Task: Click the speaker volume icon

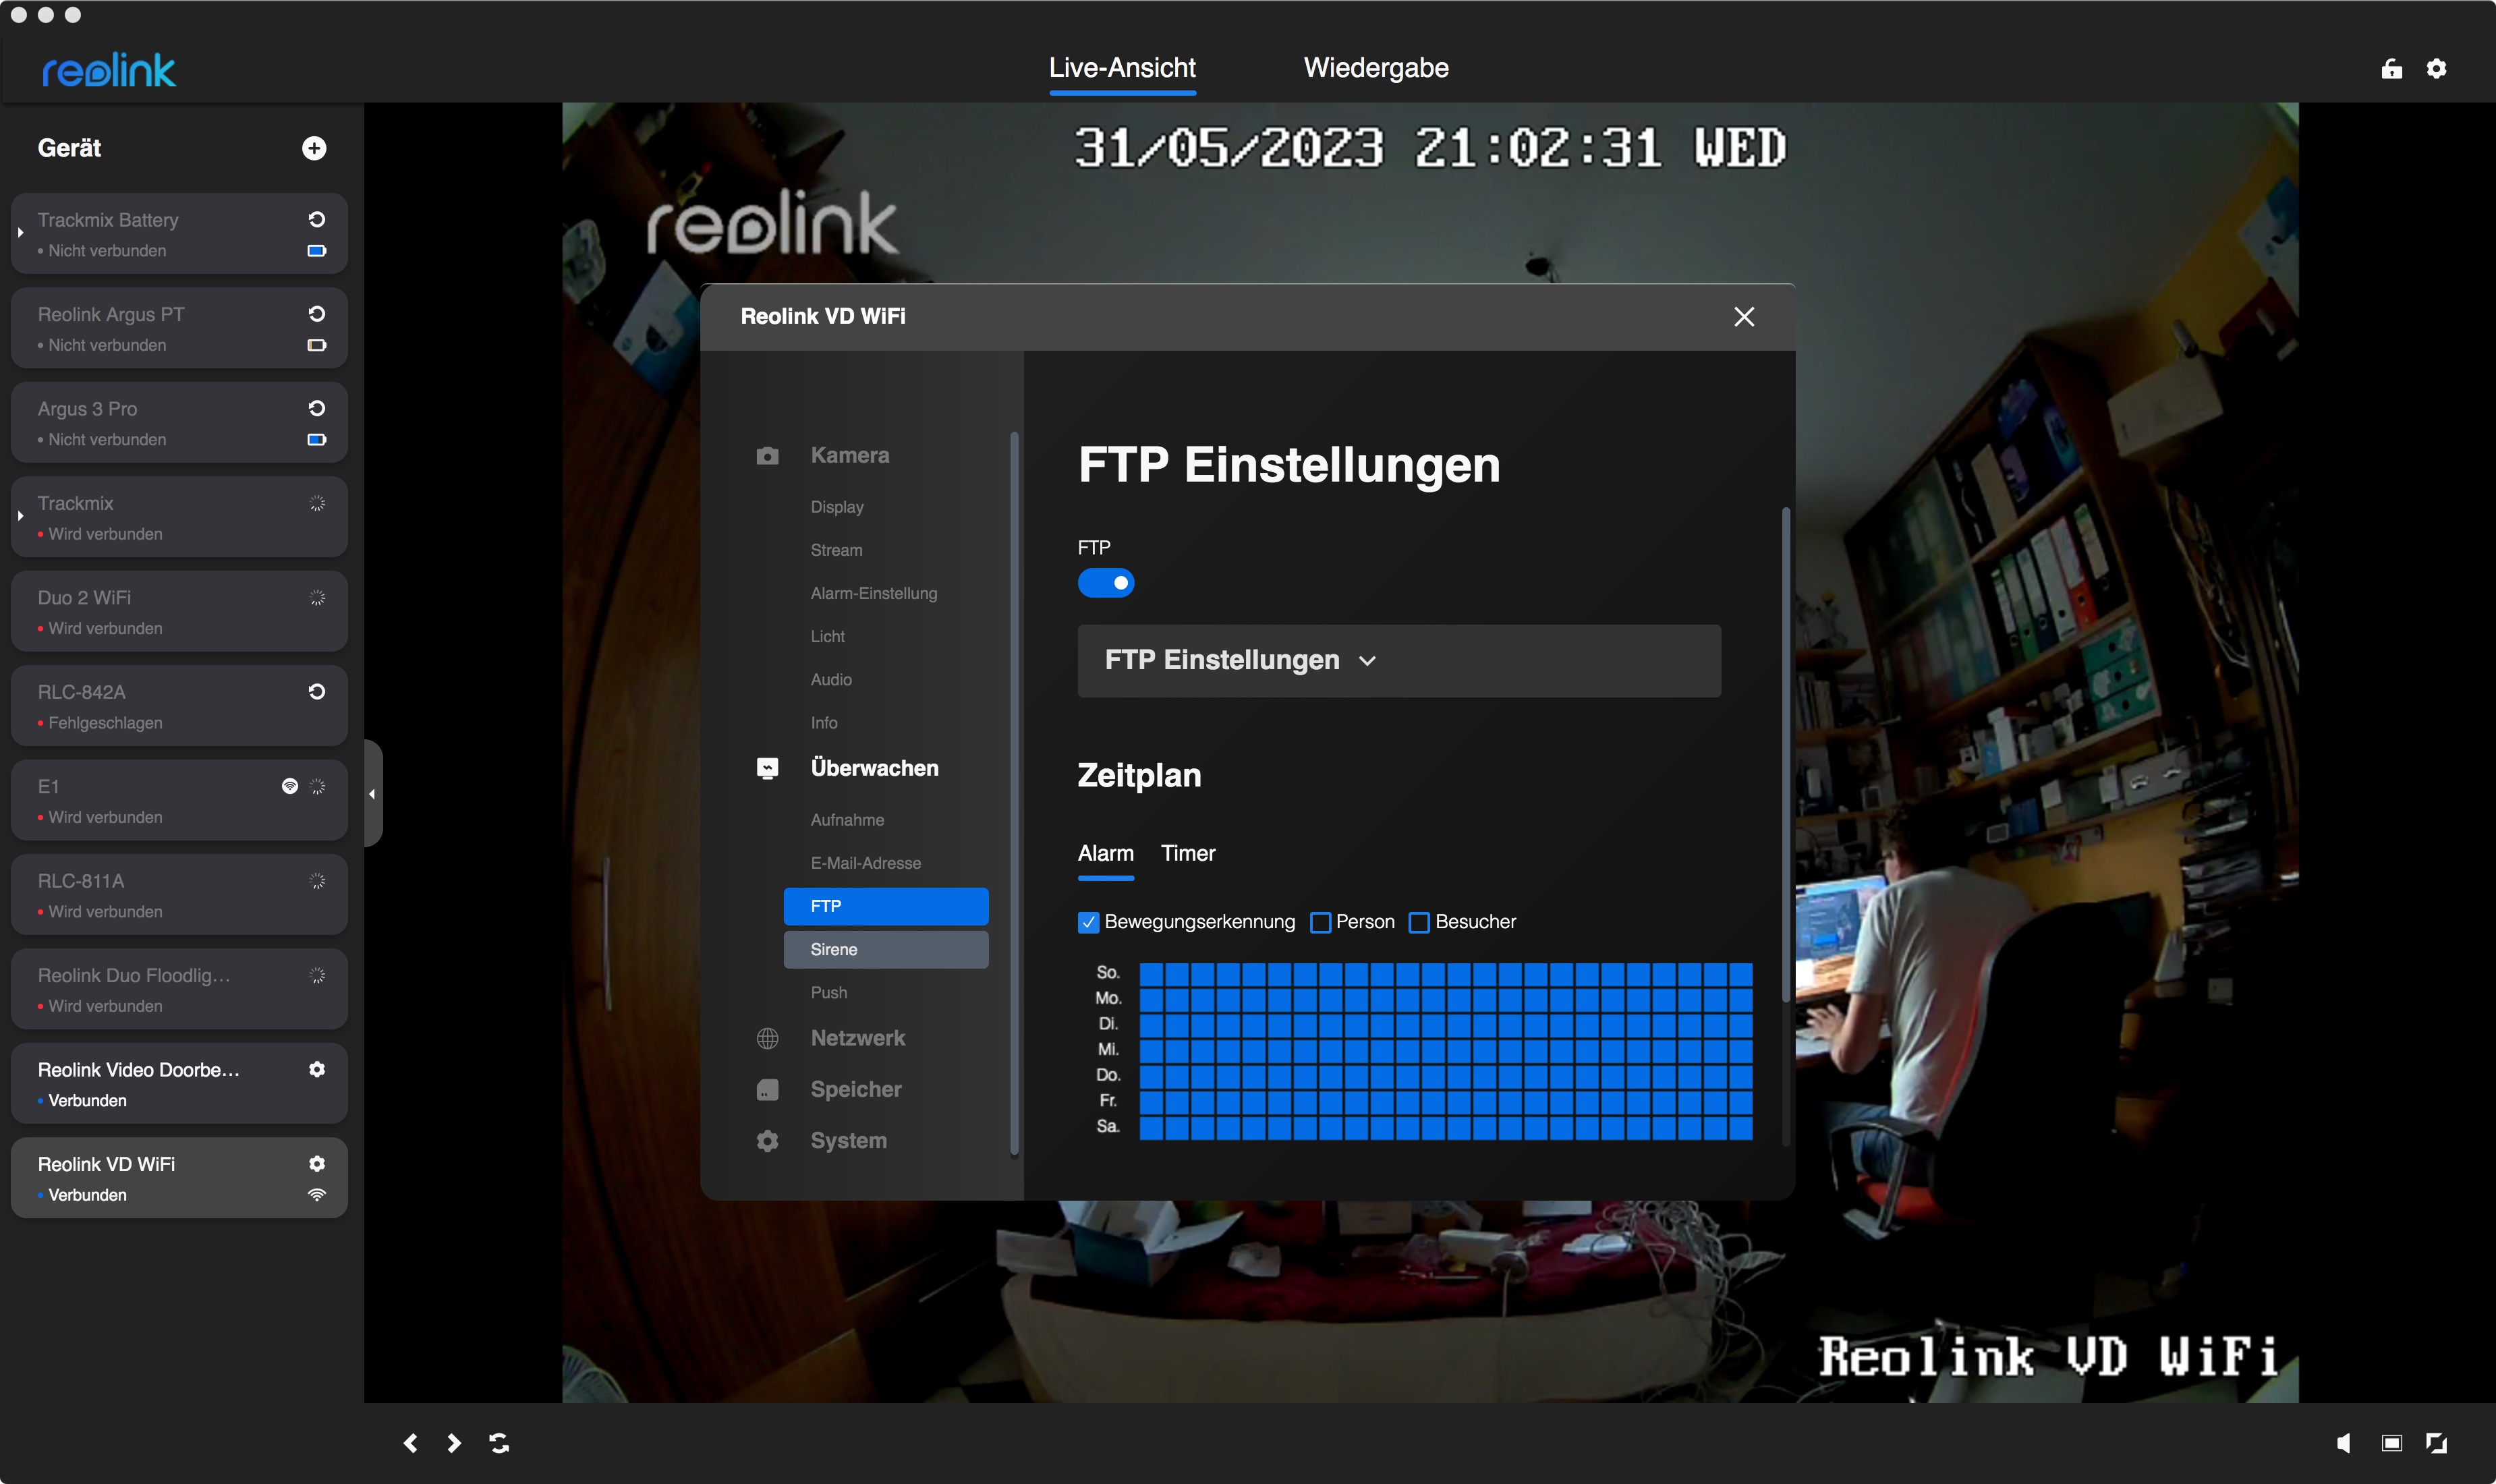Action: pos(2343,1442)
